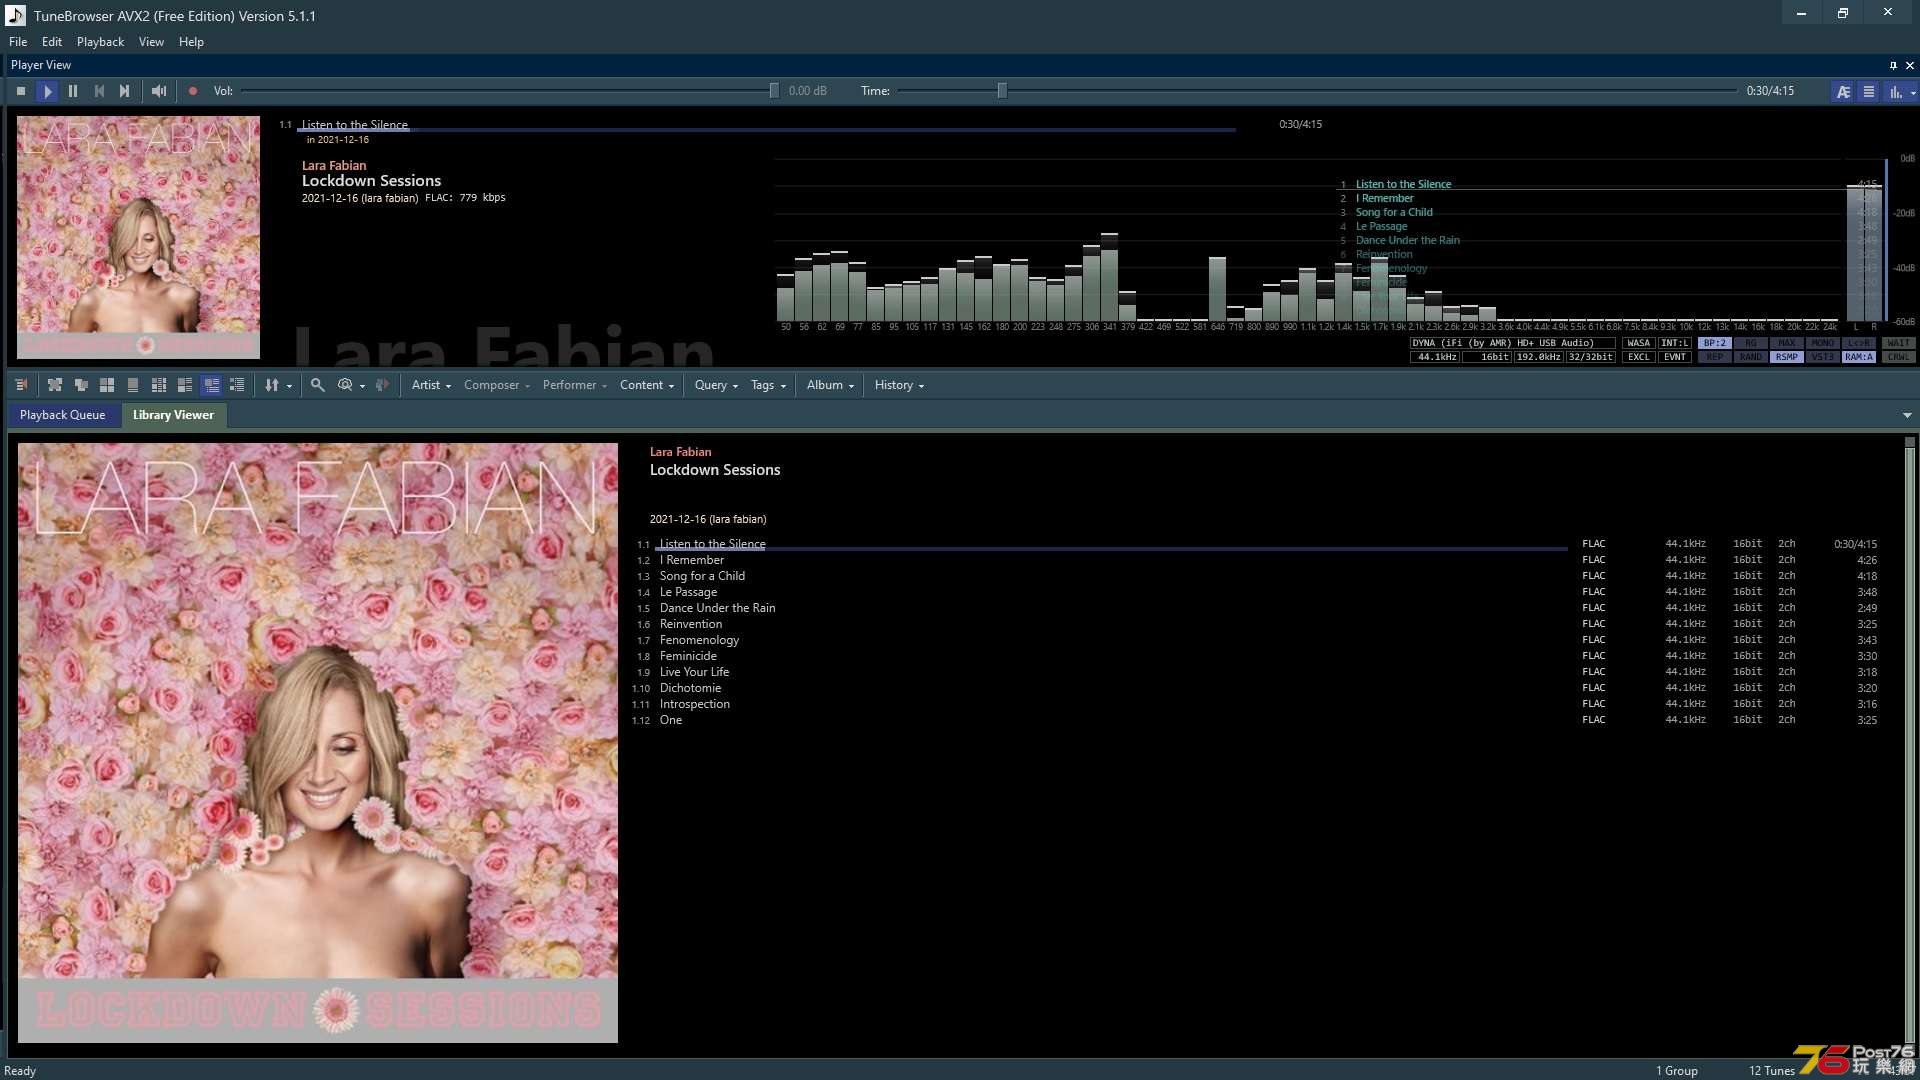Click the EXCL exclusive mode button
Image resolution: width=1920 pixels, height=1080 pixels.
pyautogui.click(x=1639, y=357)
